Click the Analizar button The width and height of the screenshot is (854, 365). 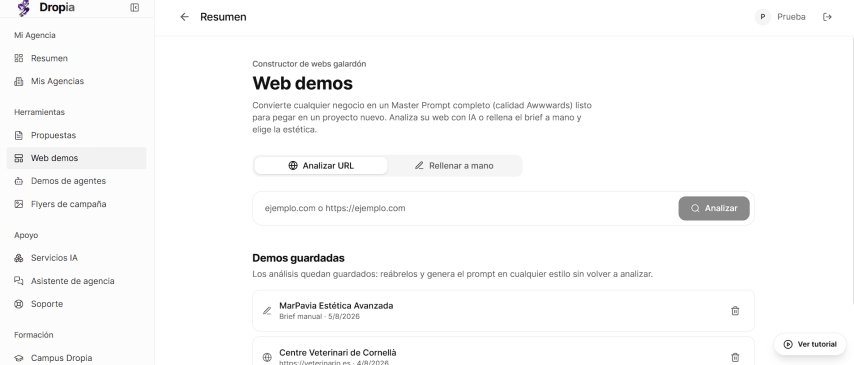pyautogui.click(x=713, y=208)
